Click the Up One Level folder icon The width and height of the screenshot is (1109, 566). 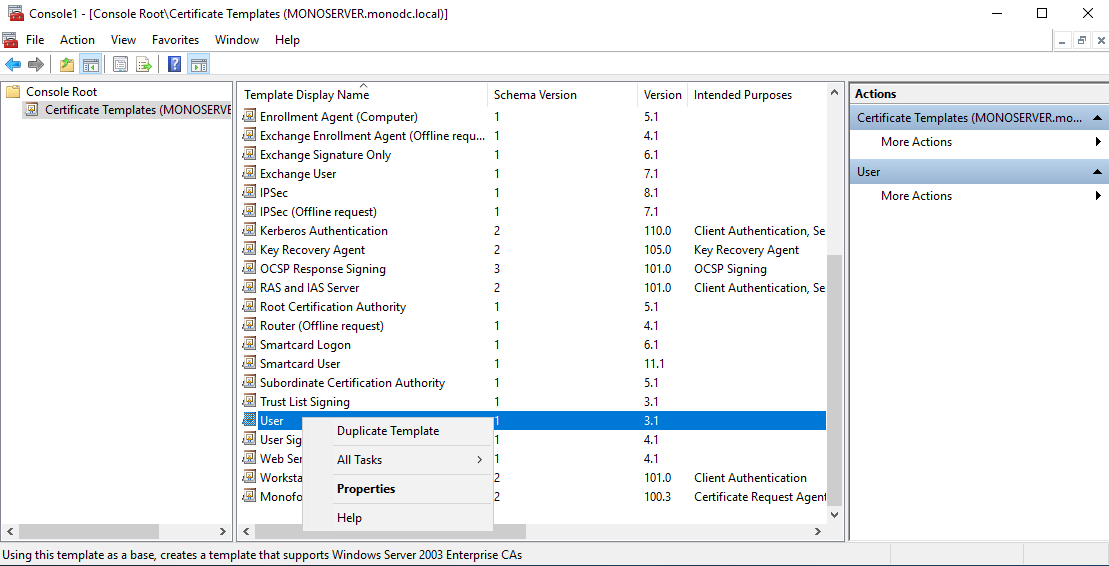point(67,65)
